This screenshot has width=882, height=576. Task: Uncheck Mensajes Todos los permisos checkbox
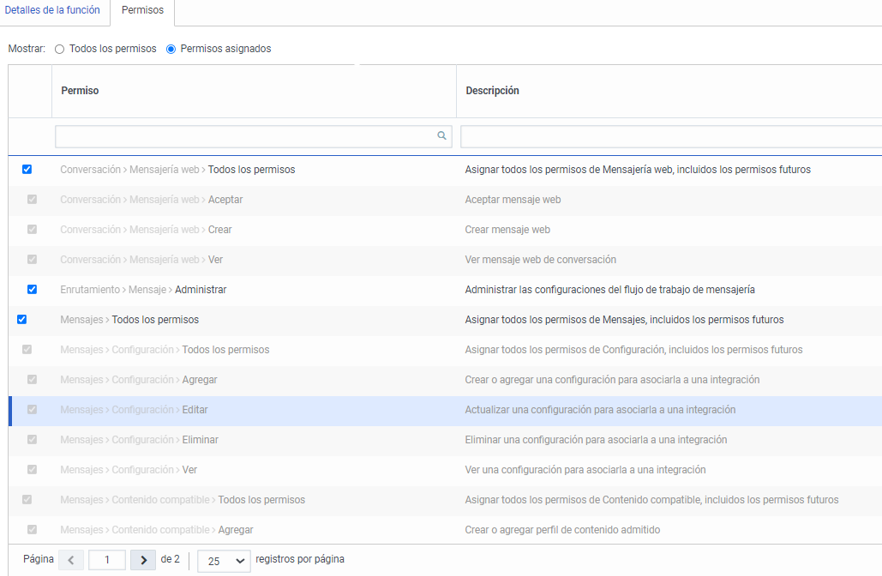pos(22,320)
